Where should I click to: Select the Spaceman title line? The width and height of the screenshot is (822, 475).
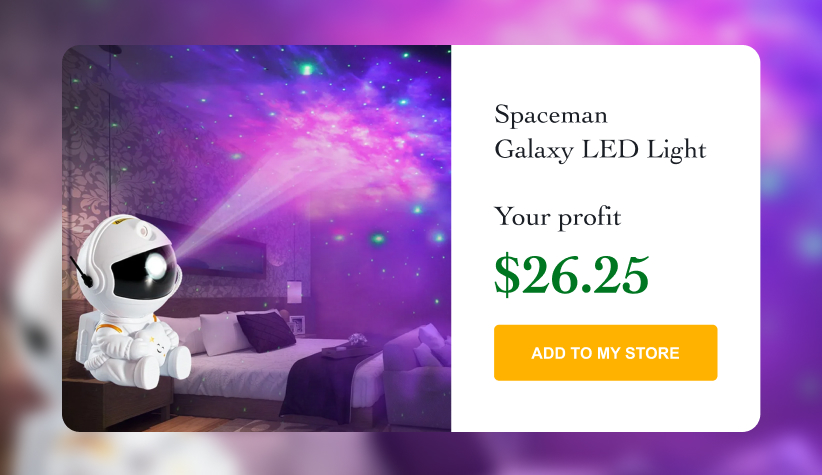551,115
